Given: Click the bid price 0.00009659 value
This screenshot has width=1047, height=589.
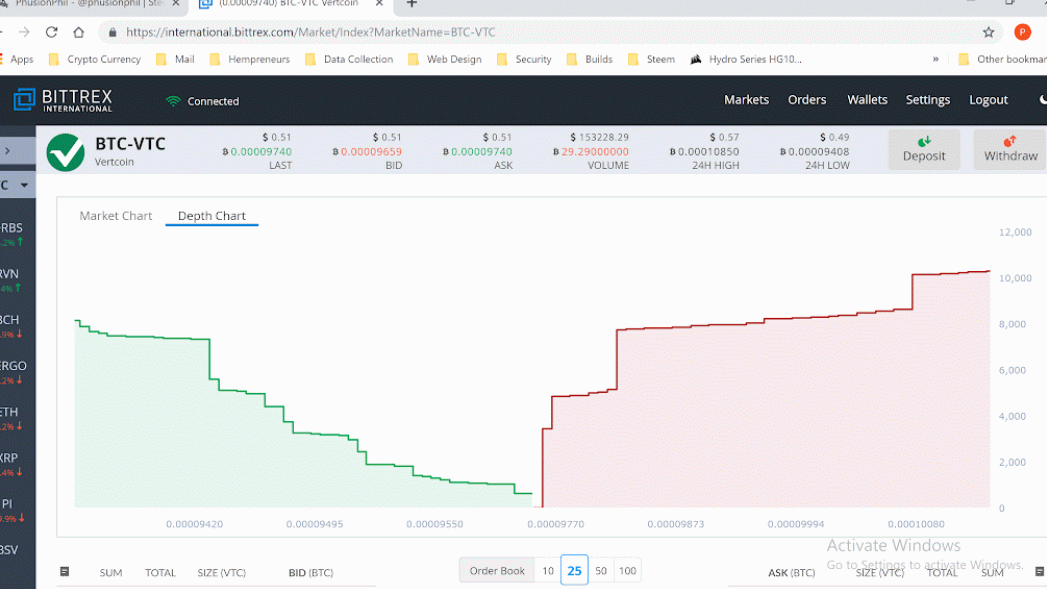Looking at the screenshot, I should 367,152.
